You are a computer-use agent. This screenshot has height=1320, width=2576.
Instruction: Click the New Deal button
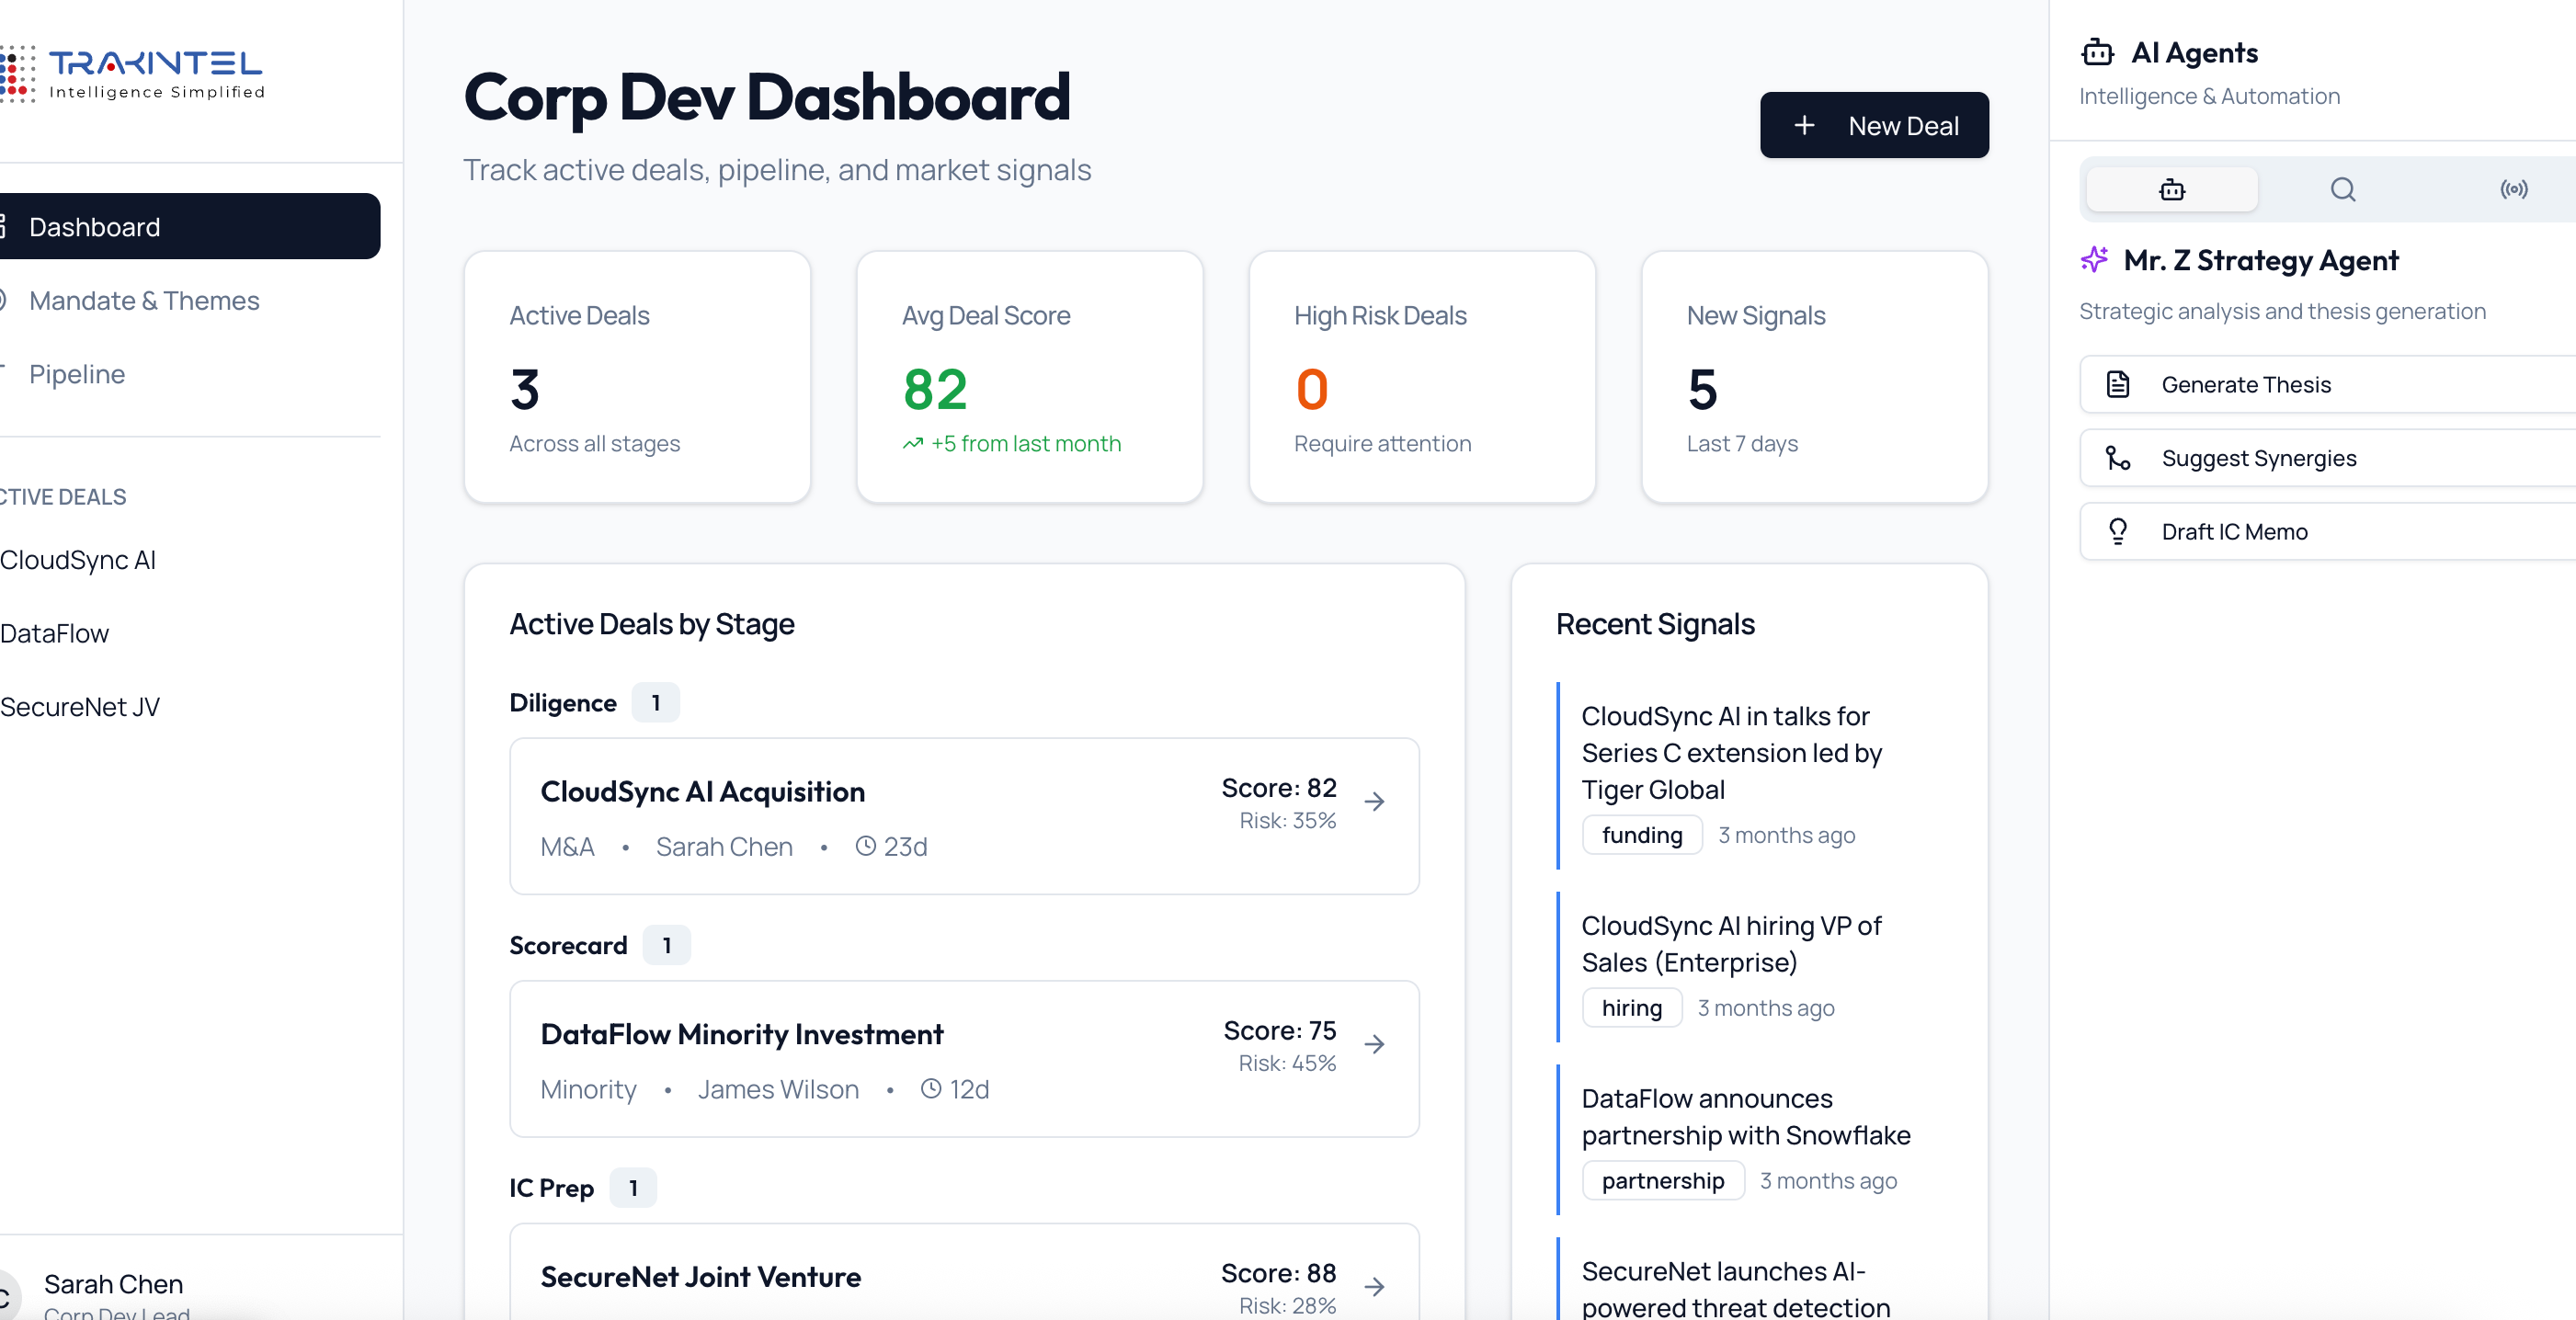[x=1874, y=125]
